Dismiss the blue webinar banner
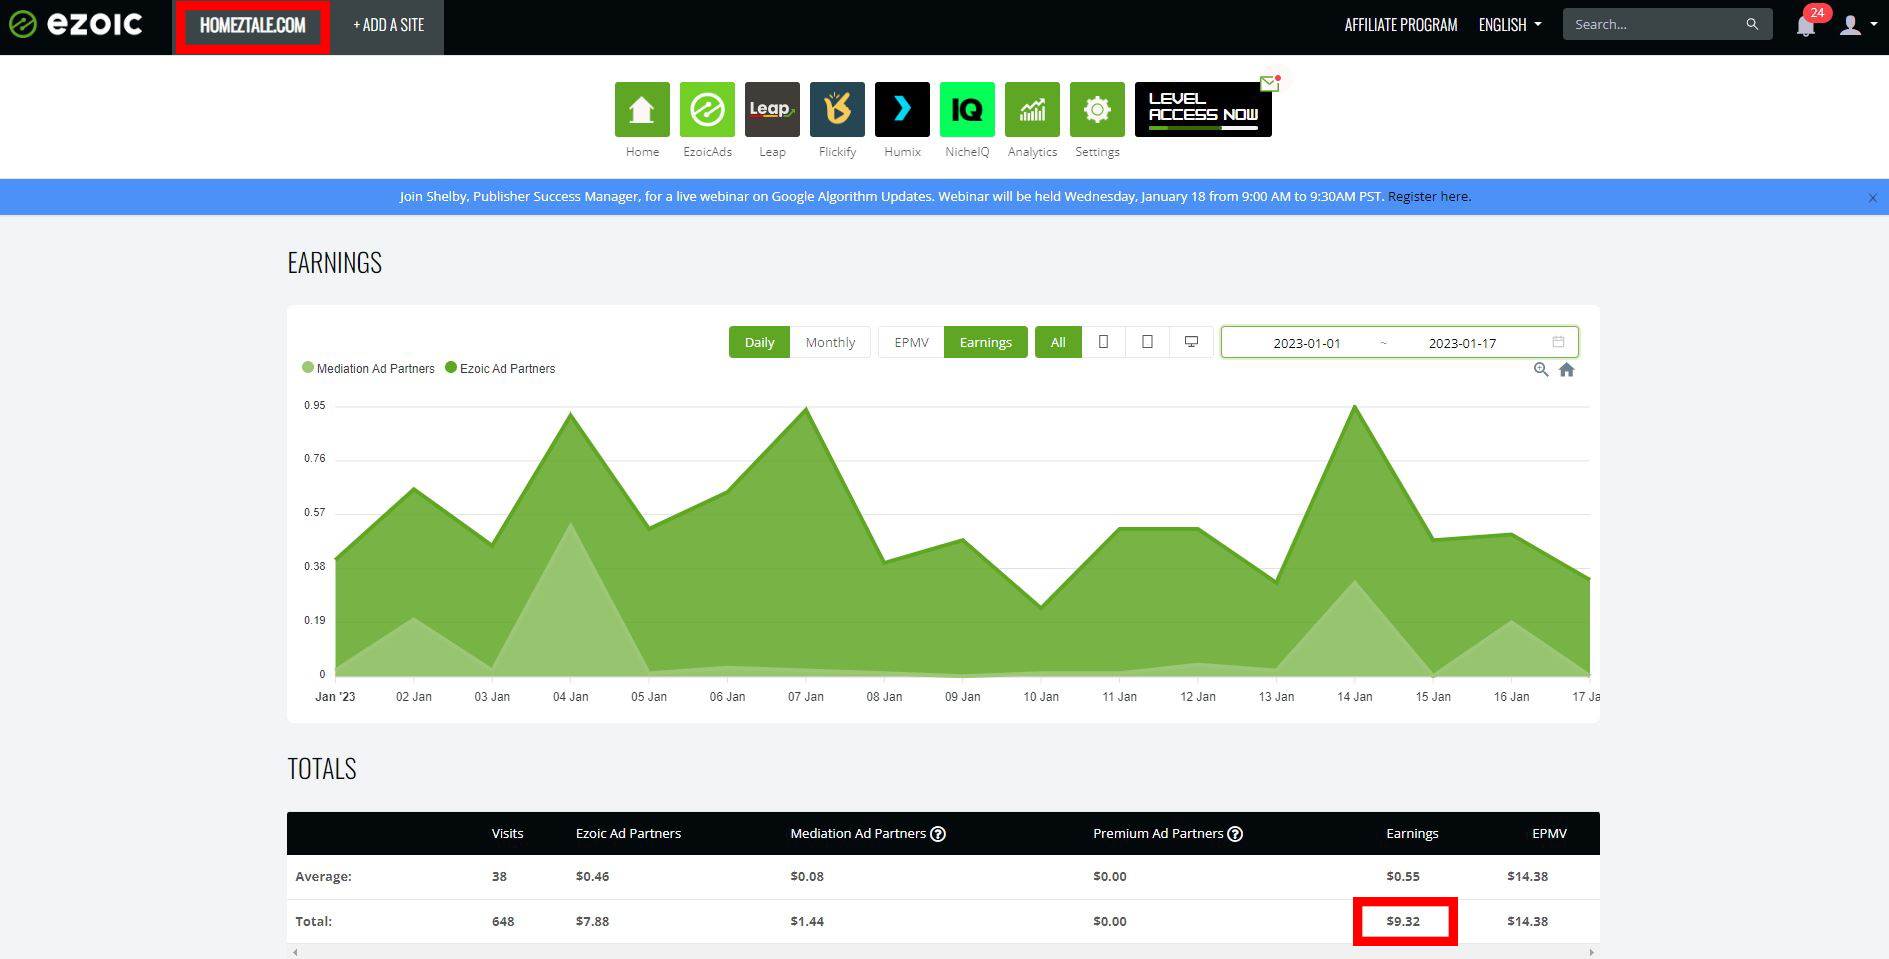This screenshot has height=959, width=1889. pos(1873,198)
